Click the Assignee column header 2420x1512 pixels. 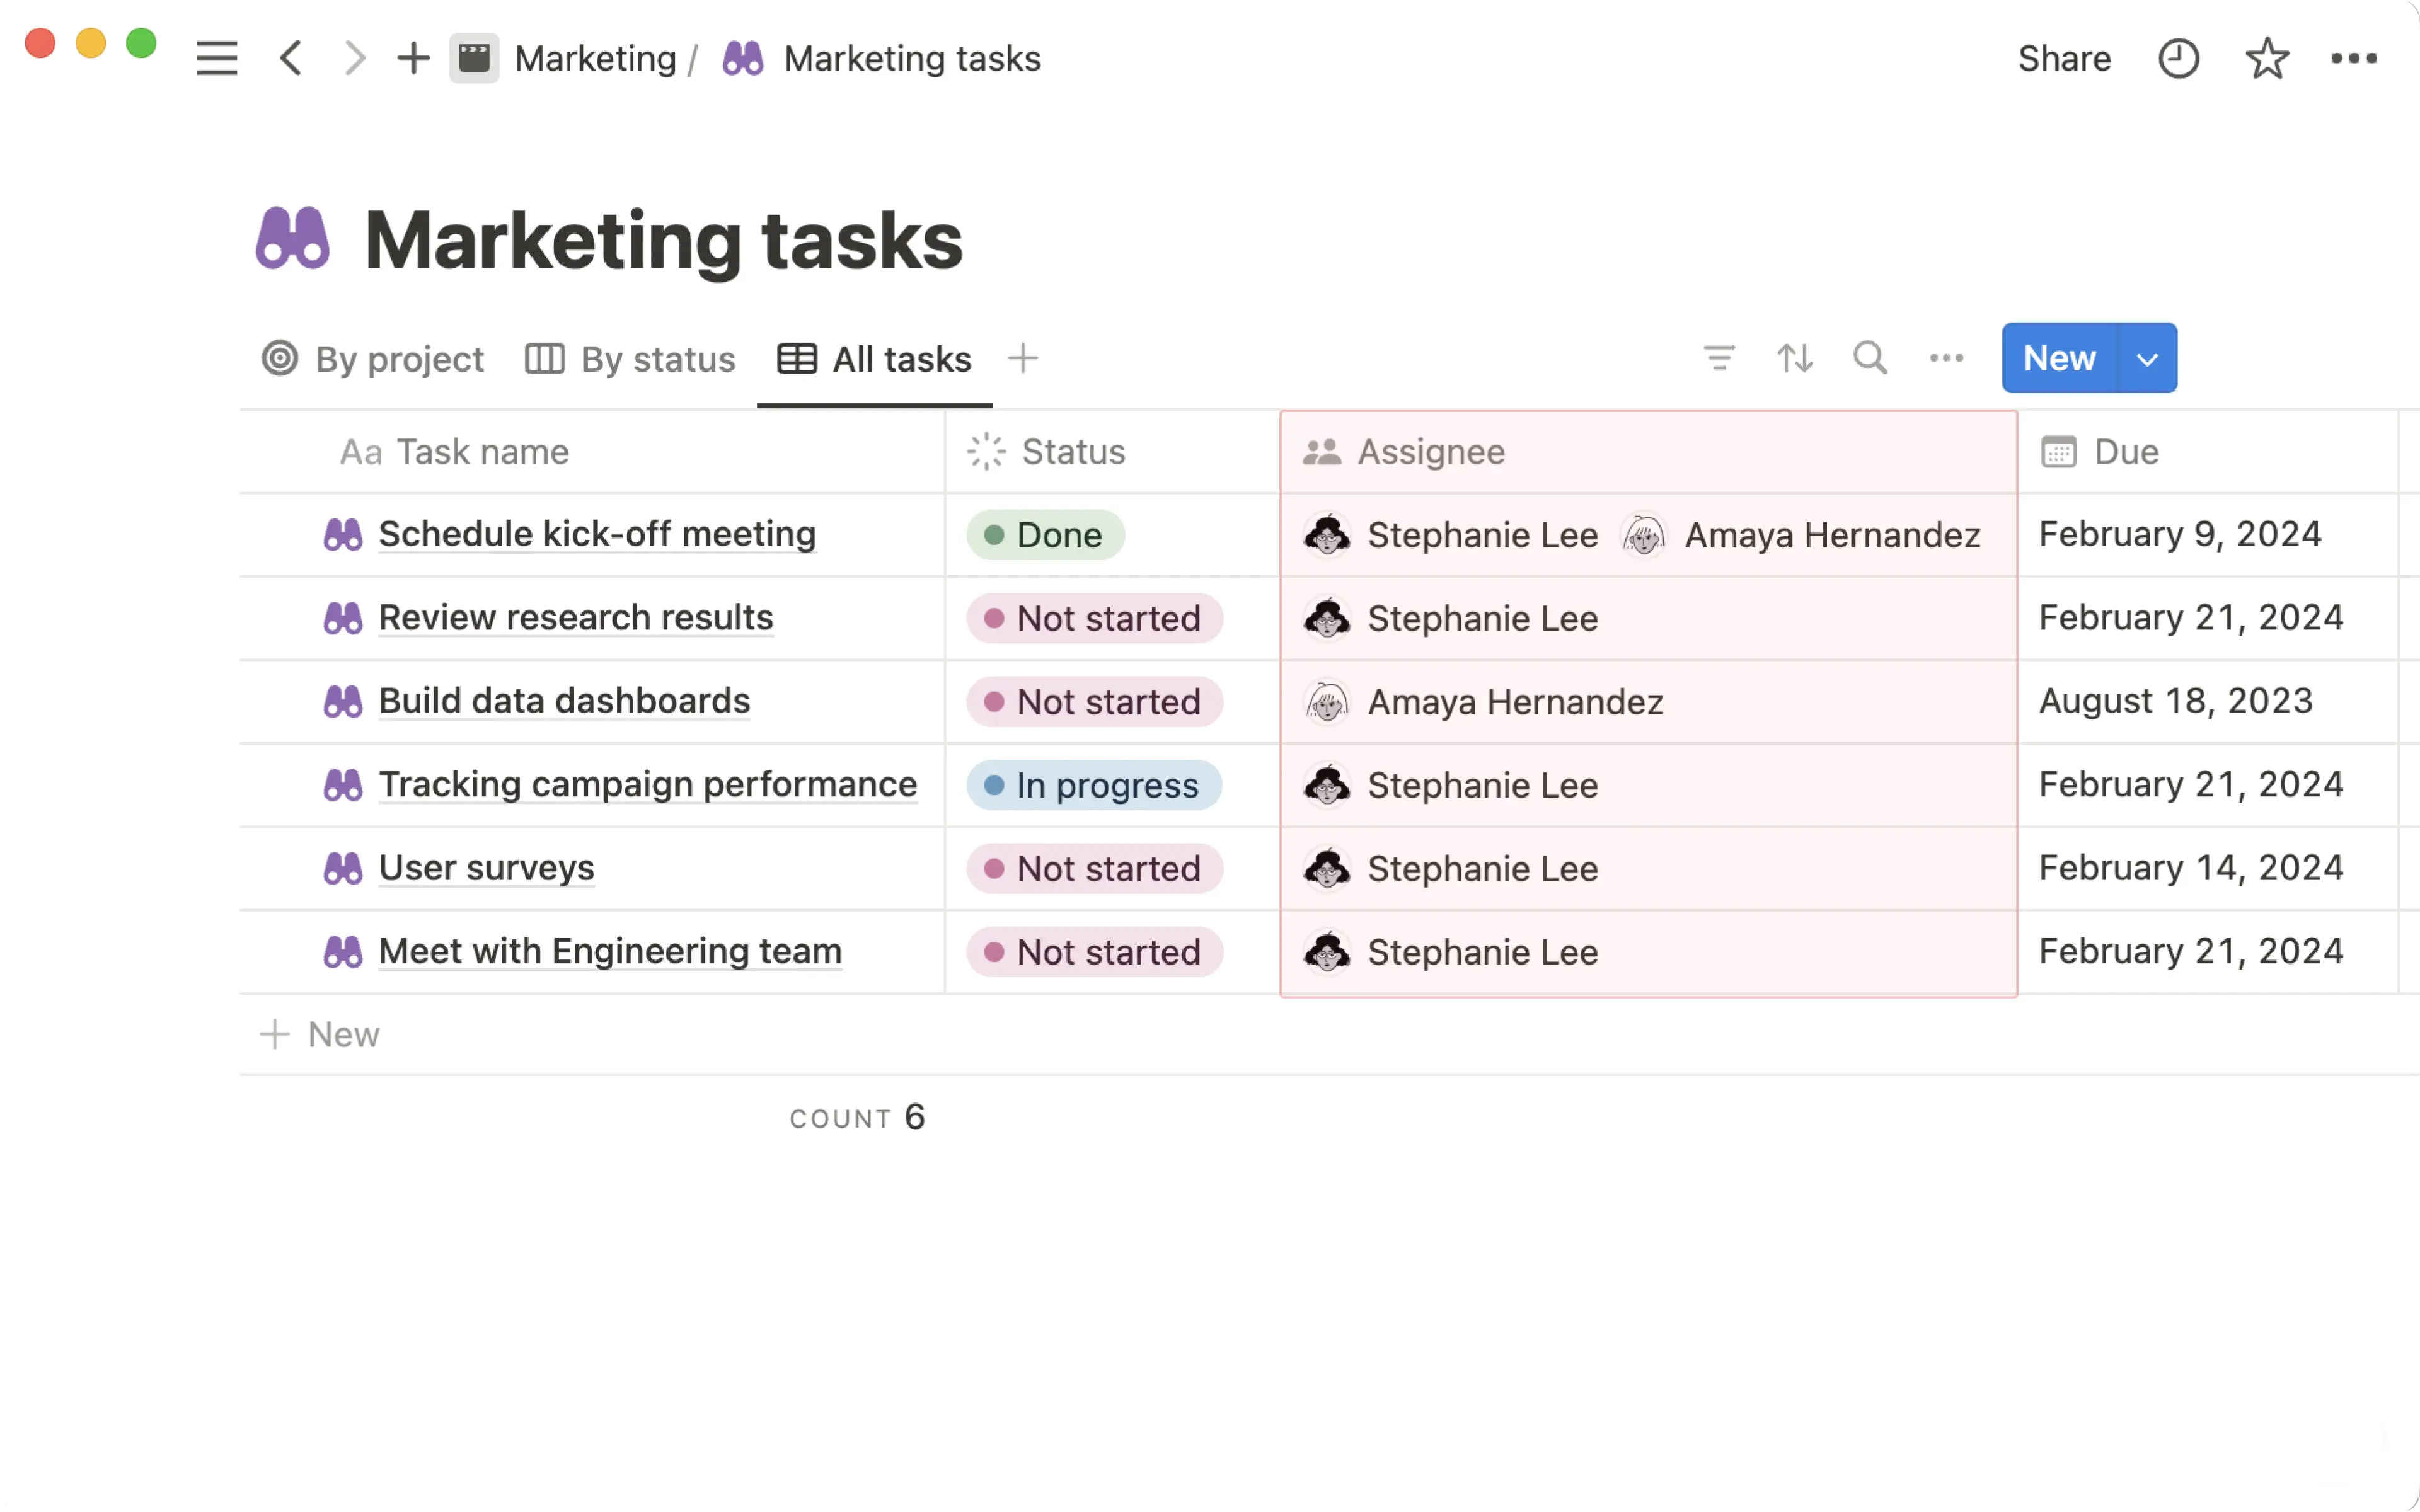point(1430,452)
